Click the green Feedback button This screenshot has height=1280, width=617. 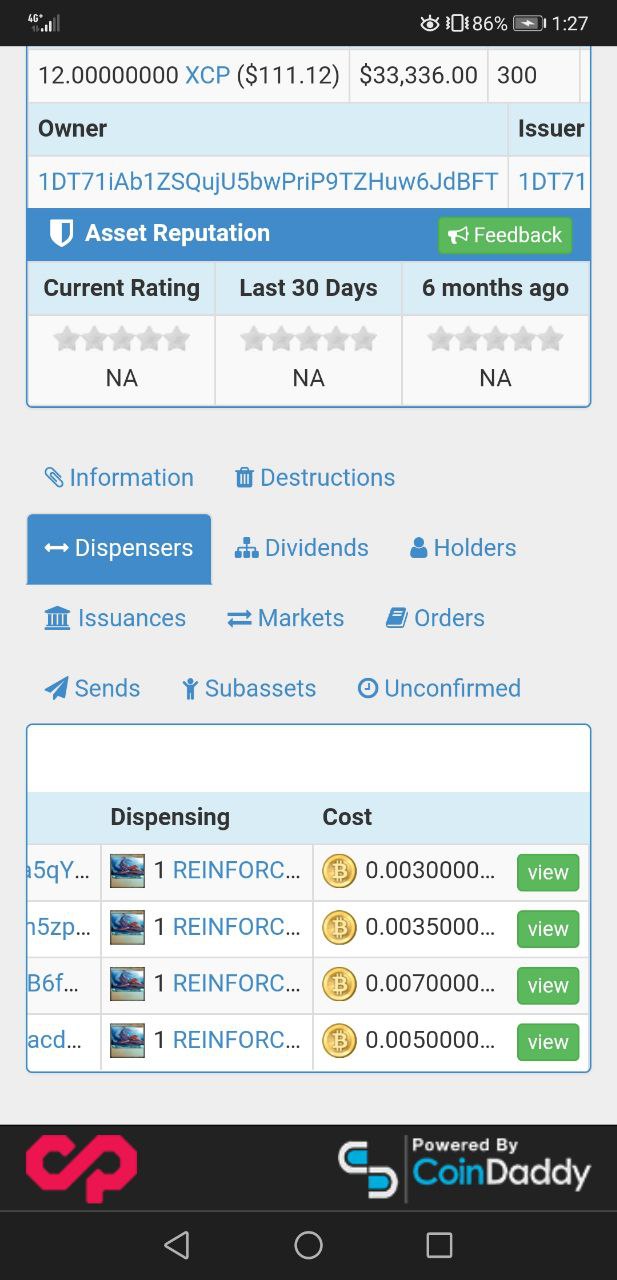[505, 235]
